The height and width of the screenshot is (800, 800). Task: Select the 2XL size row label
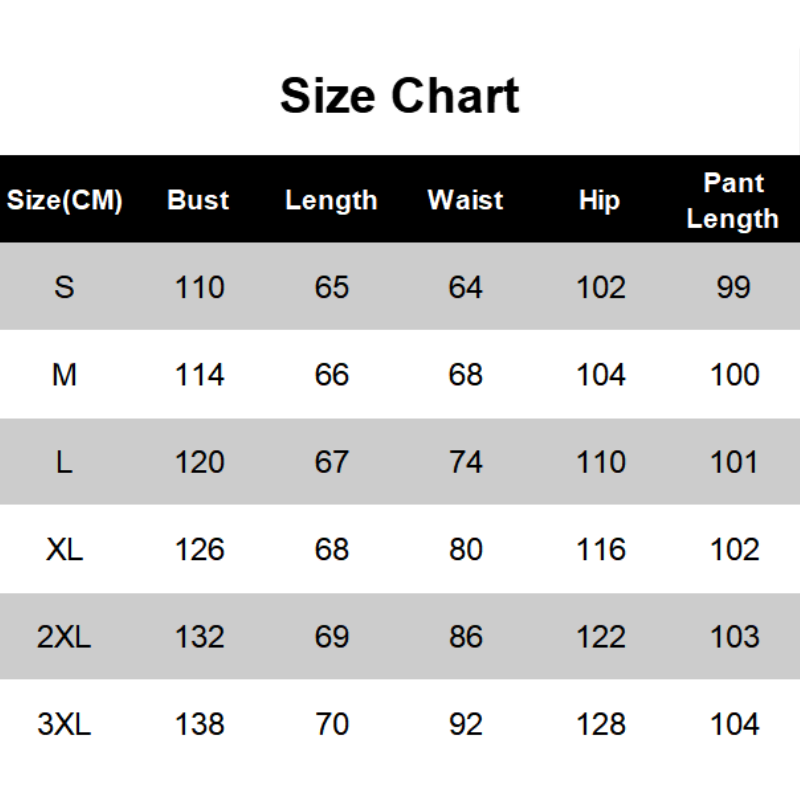65,636
